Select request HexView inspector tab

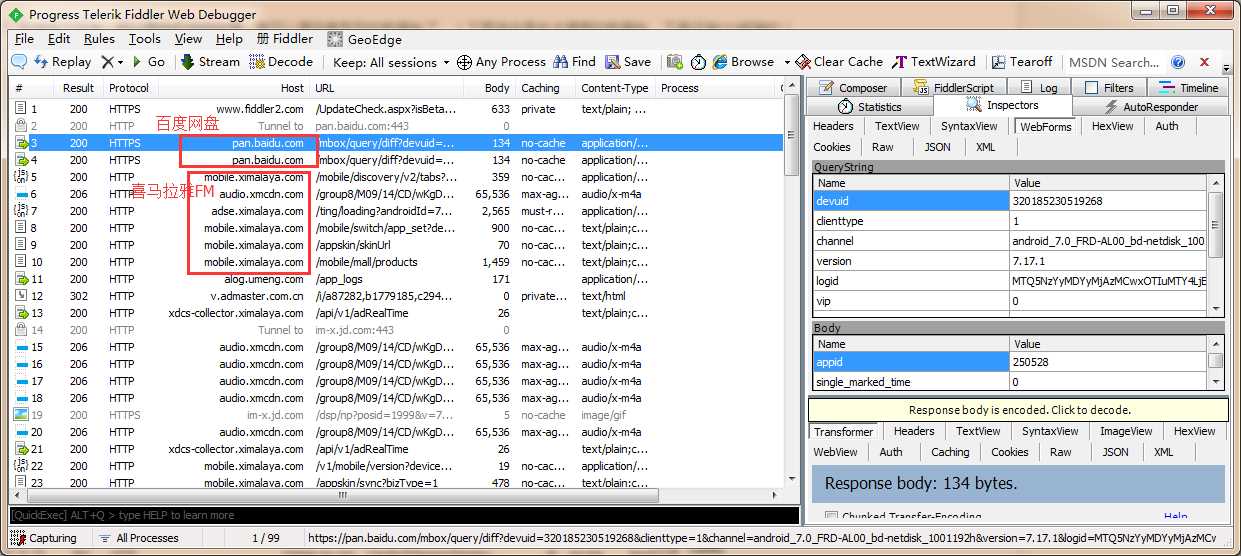(1112, 126)
